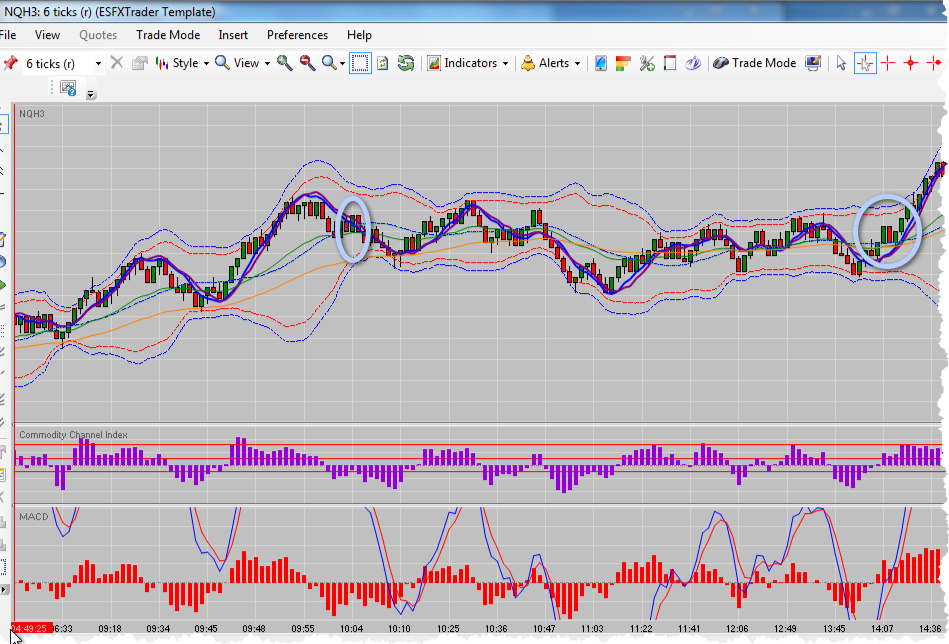This screenshot has height=644, width=949.
Task: Open the 6 ticks (r) interval dropdown
Action: (99, 64)
